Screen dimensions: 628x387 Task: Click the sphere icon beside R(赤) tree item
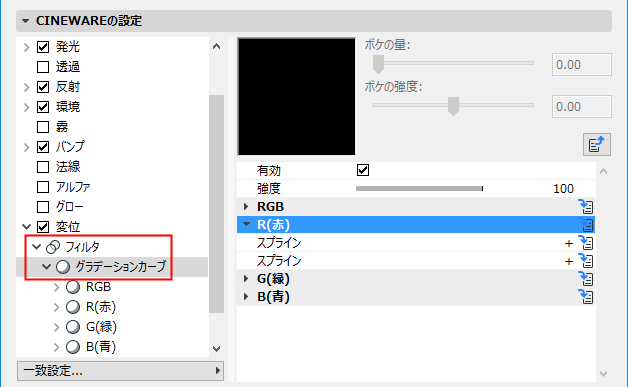coord(73,307)
